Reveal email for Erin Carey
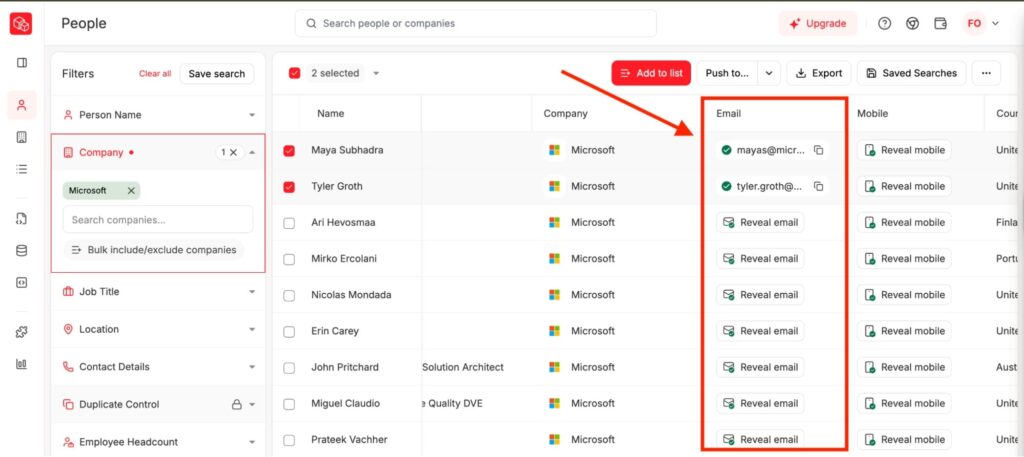Screen dimensions: 1024x457 [760, 331]
